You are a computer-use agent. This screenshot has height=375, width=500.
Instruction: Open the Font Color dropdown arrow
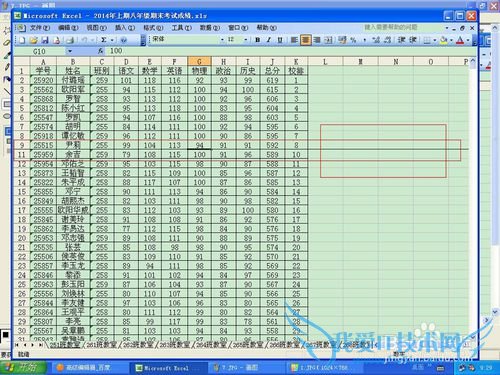coord(468,40)
